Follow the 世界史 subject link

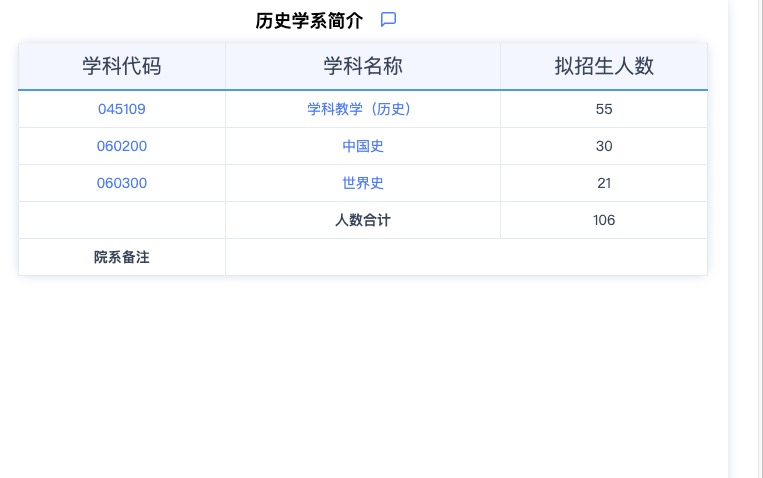click(x=363, y=183)
